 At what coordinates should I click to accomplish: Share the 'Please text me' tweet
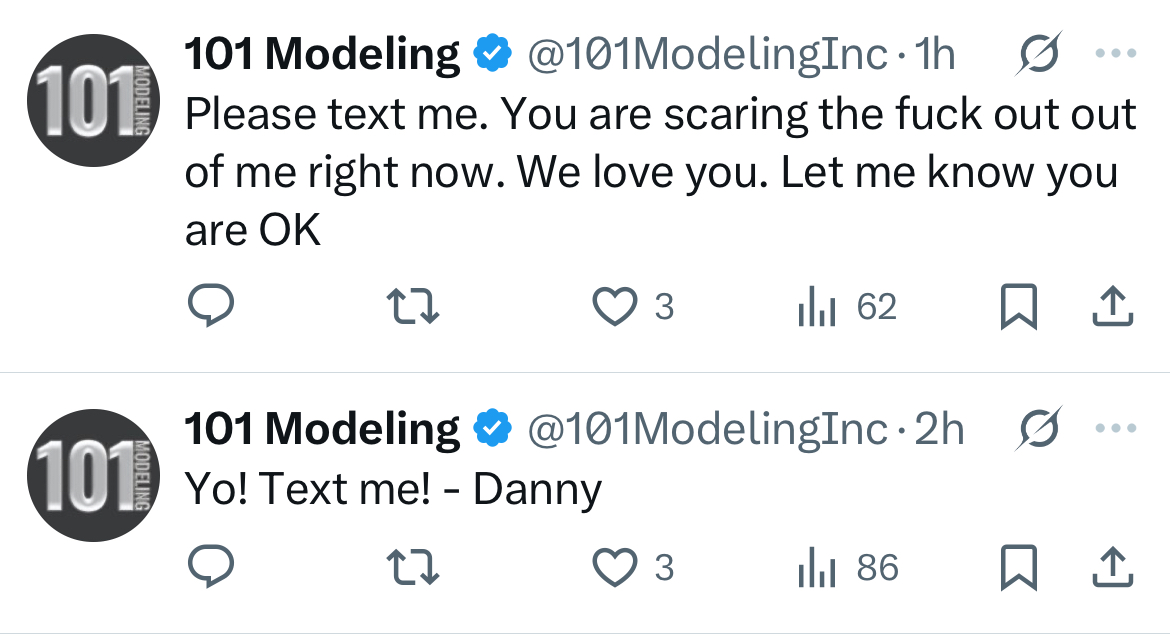pyautogui.click(x=1113, y=306)
